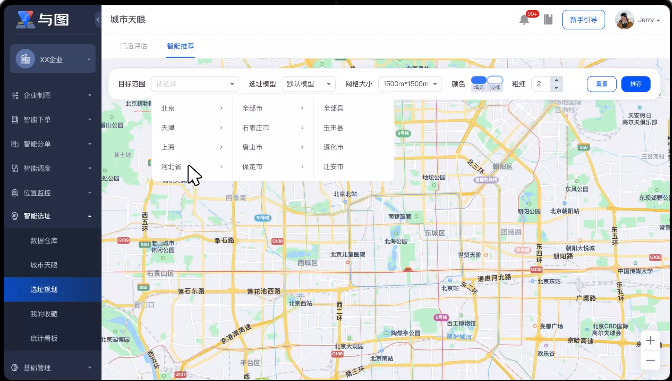
Task: Click the 东城区 label on the map
Action: click(x=435, y=233)
